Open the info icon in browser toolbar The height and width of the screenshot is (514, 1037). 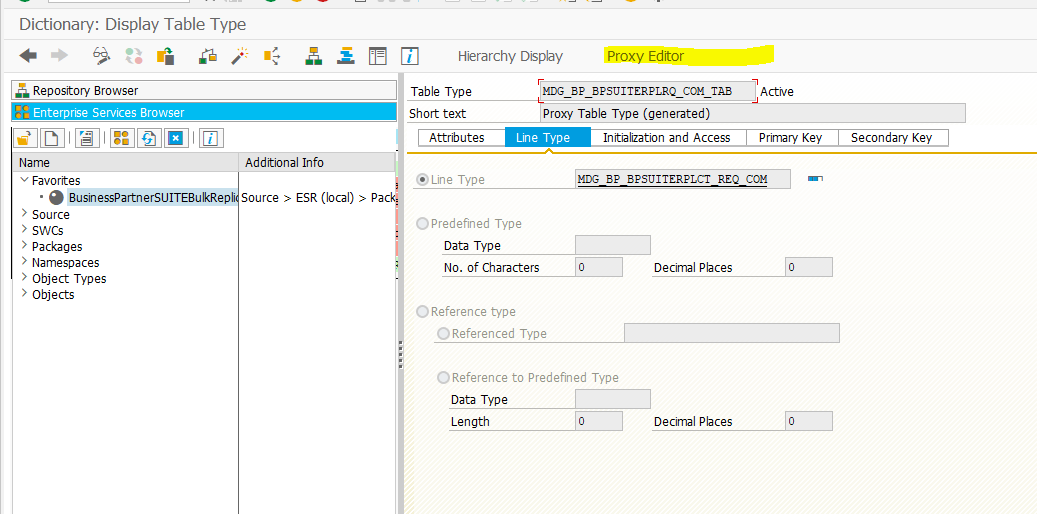pyautogui.click(x=211, y=138)
